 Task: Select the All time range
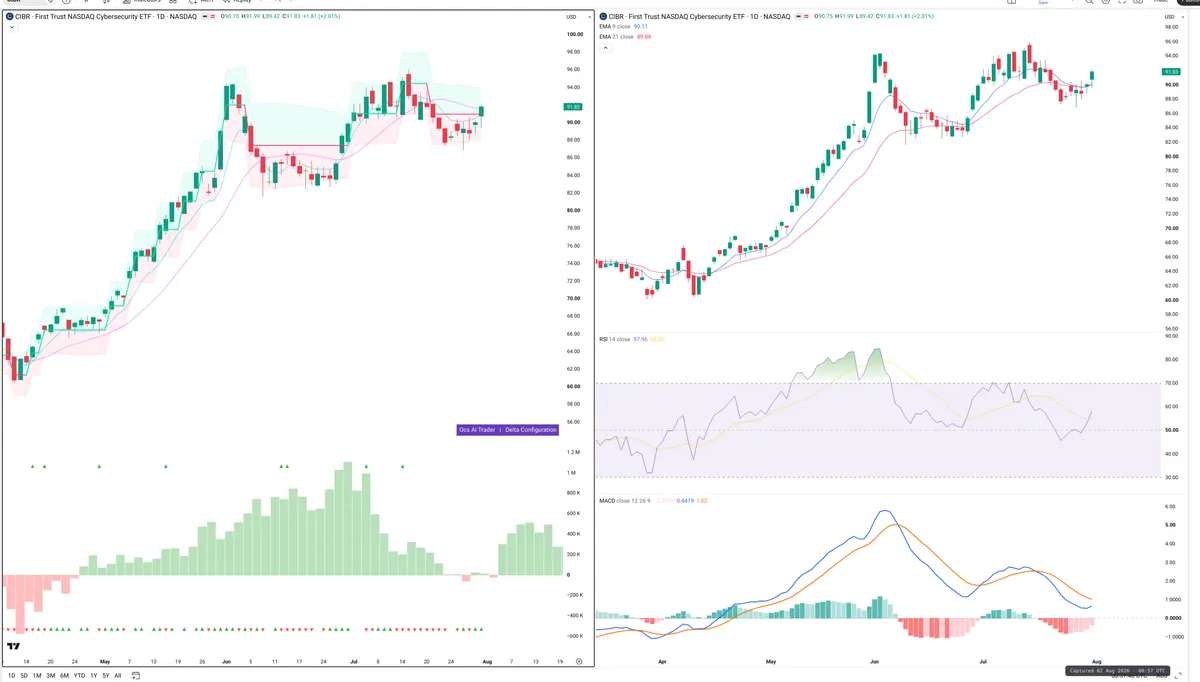[118, 675]
